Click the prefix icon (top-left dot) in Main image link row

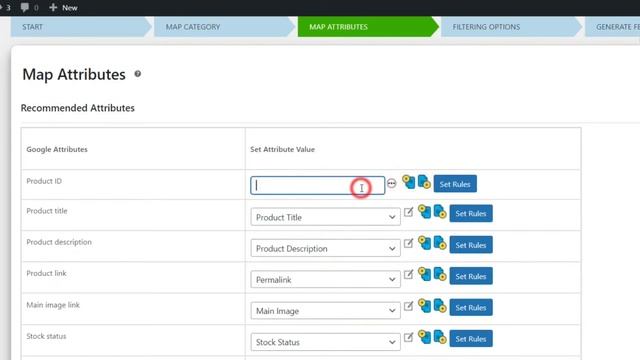424,305
